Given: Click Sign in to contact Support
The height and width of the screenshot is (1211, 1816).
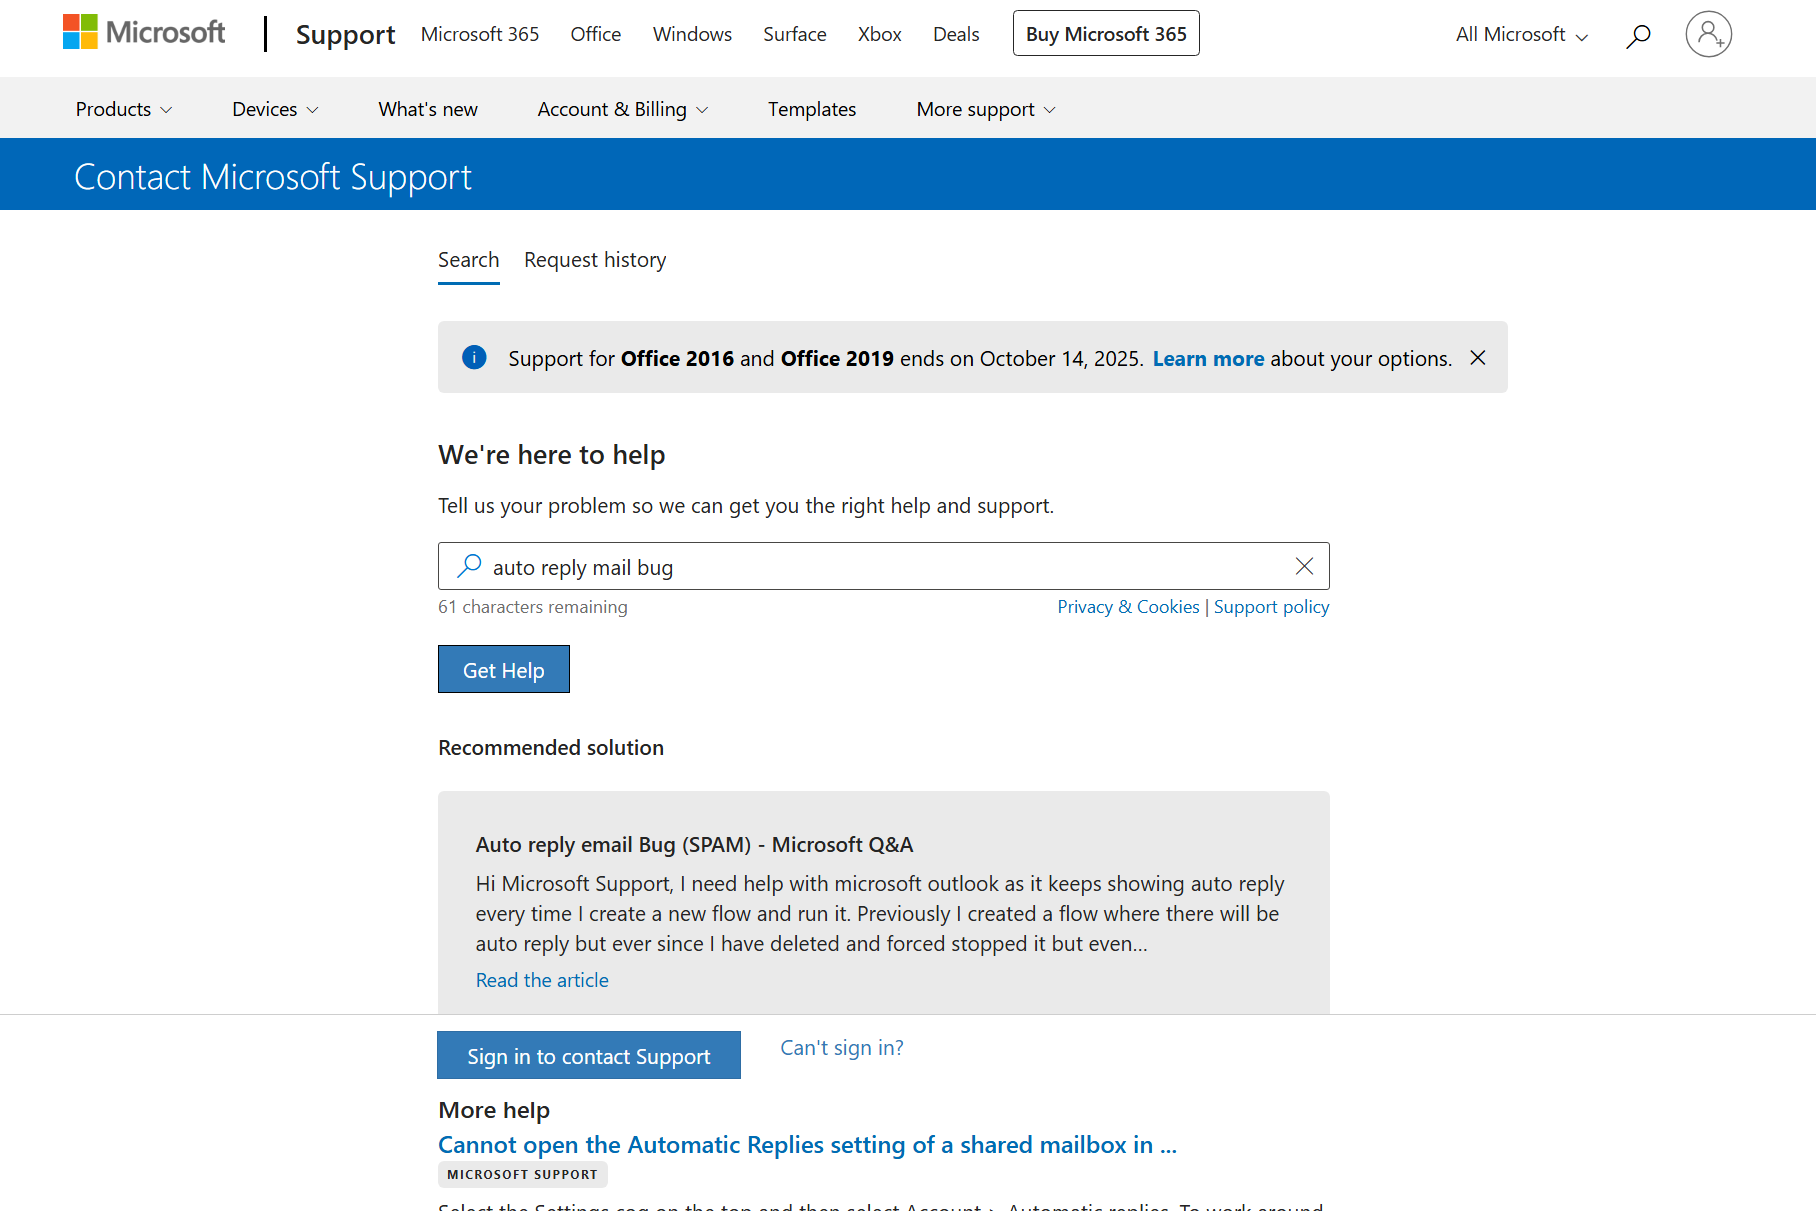Looking at the screenshot, I should (589, 1055).
